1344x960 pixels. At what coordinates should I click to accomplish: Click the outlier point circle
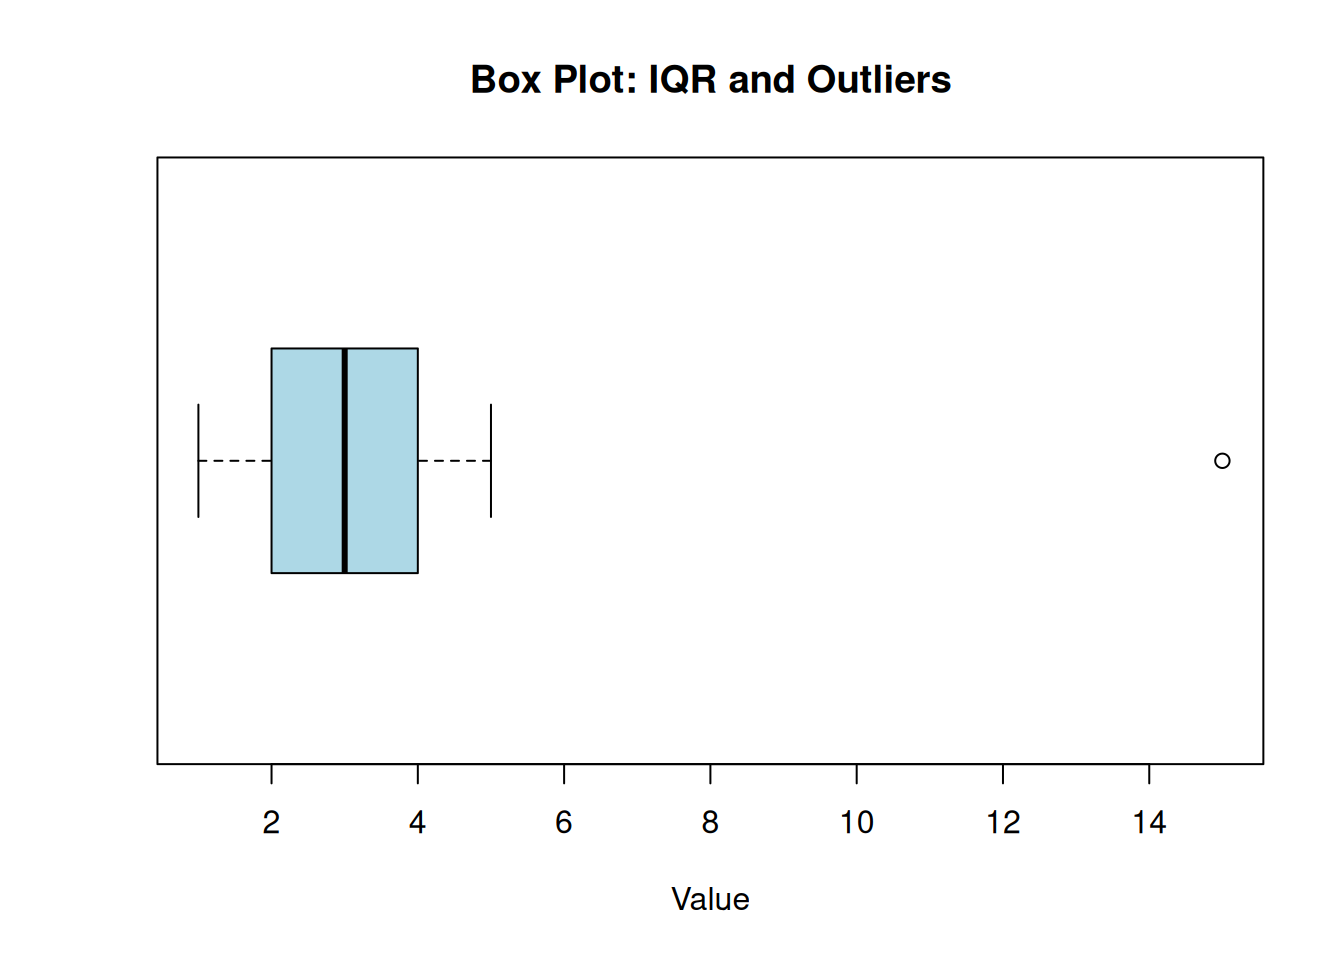[1222, 461]
